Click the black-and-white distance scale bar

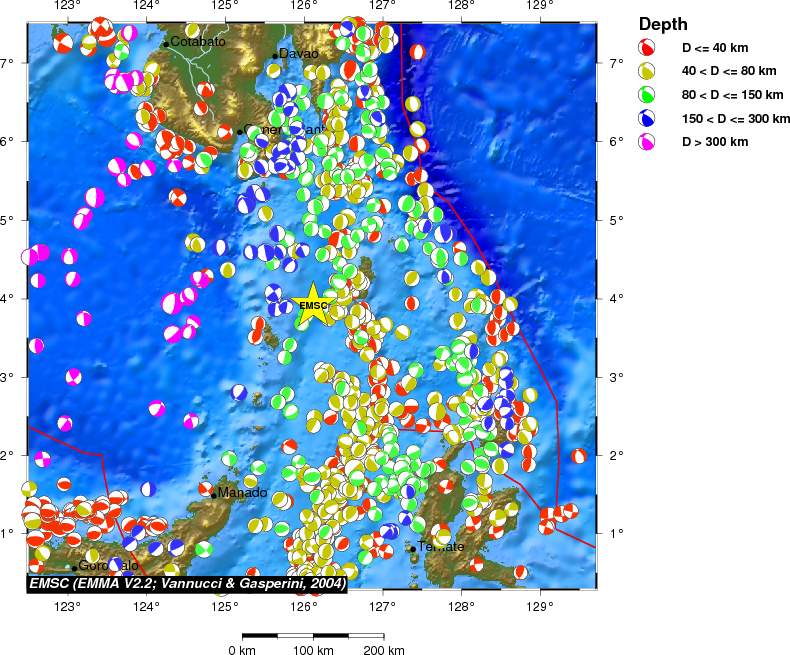pos(313,634)
